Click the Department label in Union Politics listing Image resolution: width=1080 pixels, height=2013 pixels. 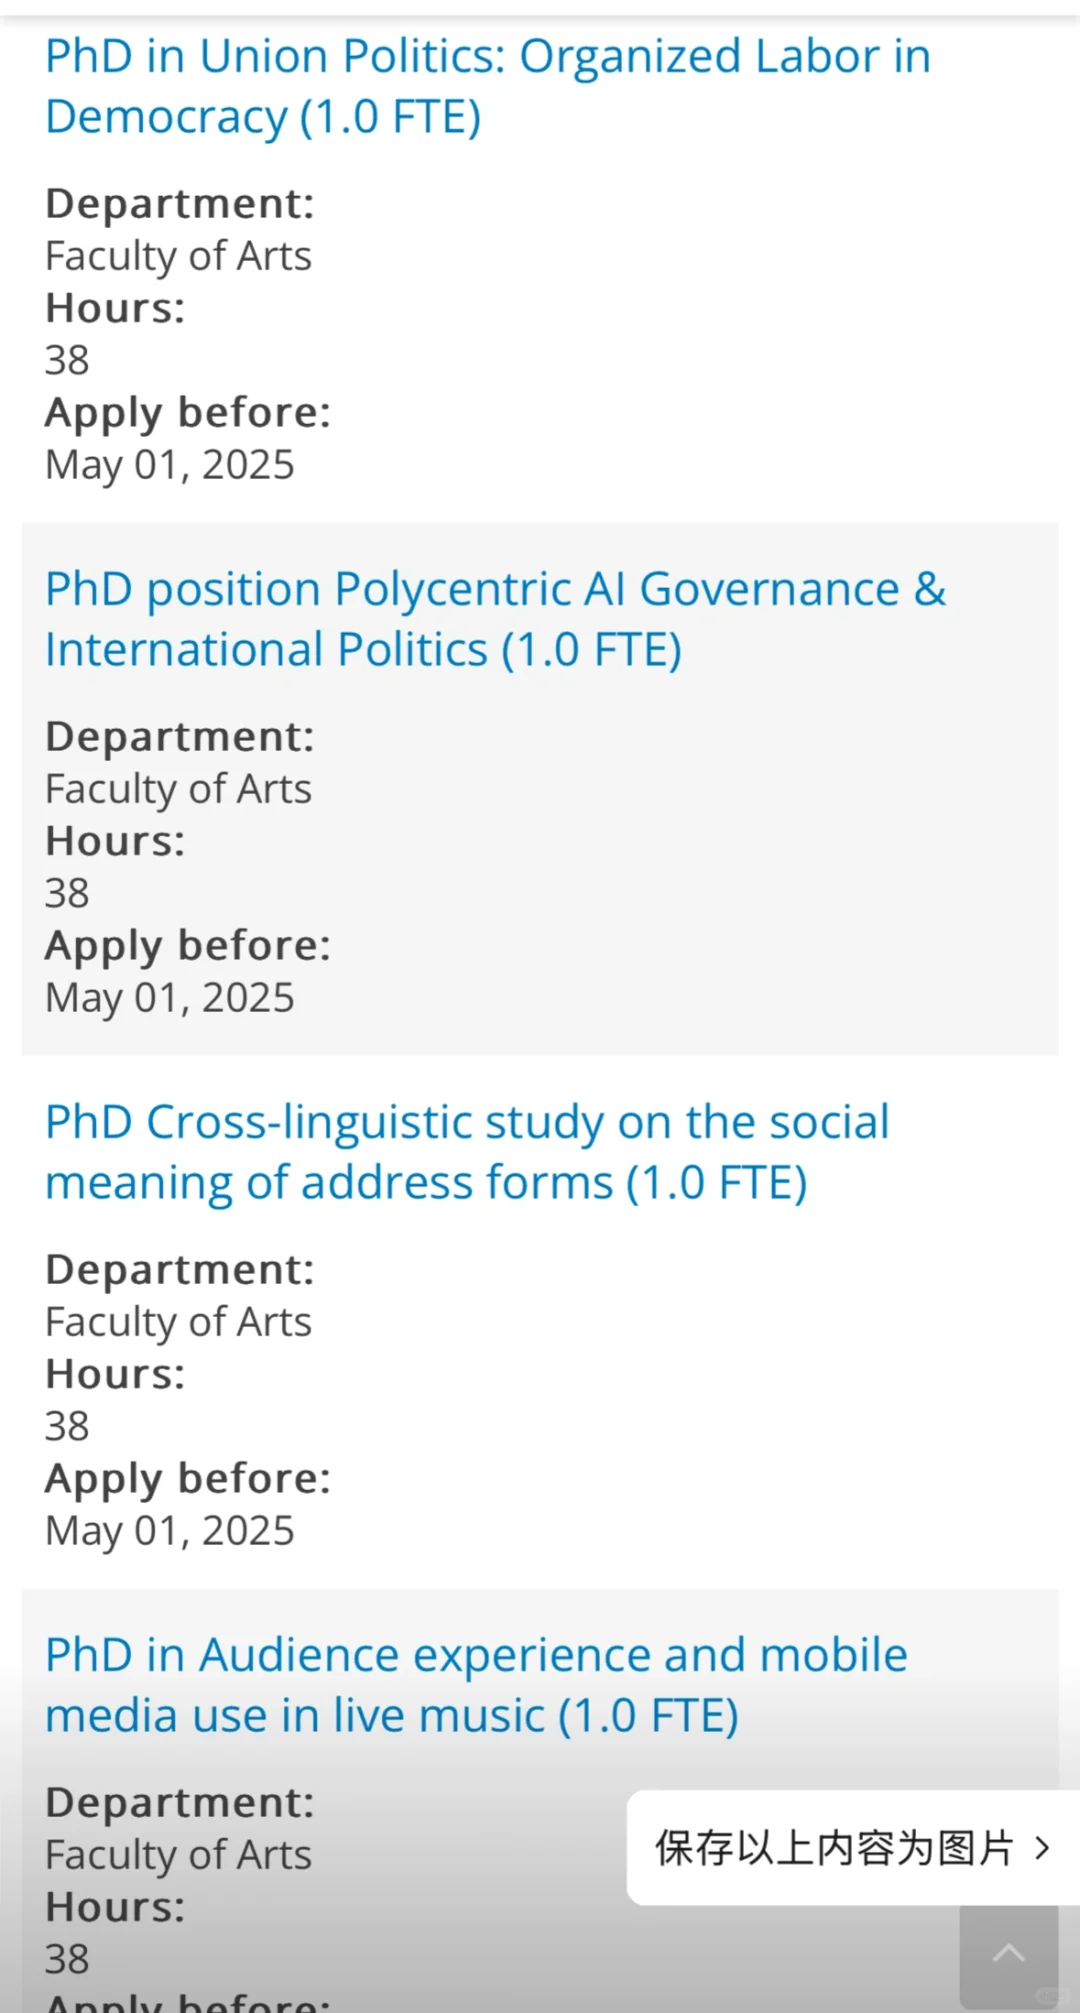(x=180, y=204)
